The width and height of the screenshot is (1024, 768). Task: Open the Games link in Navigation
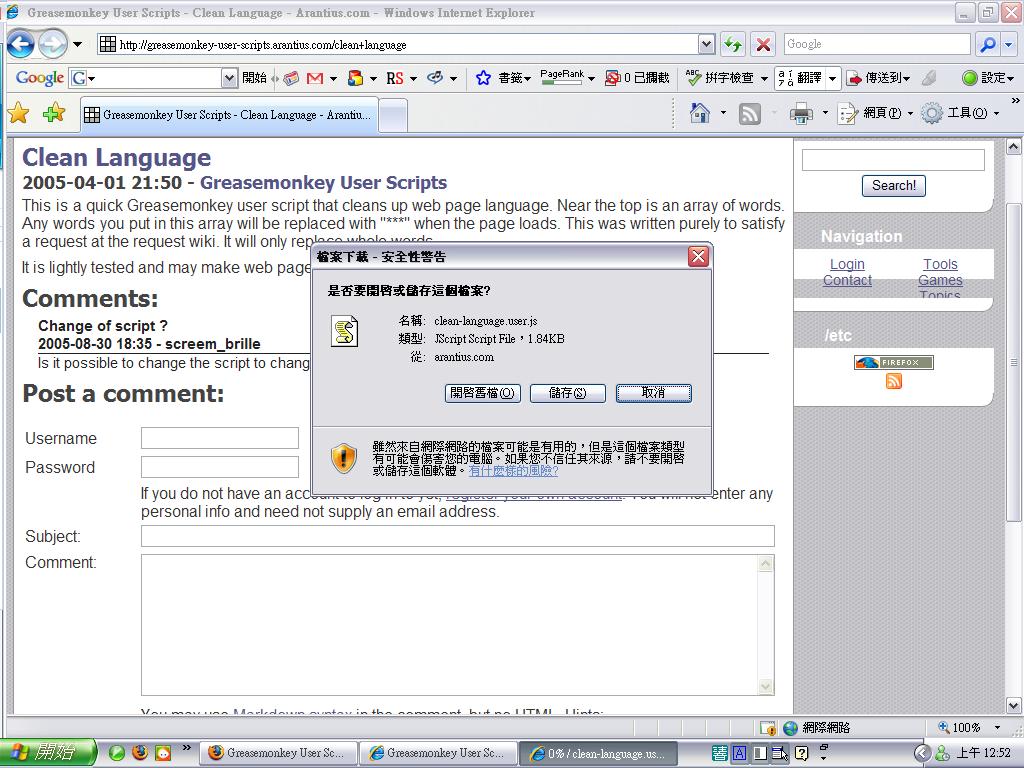[940, 280]
